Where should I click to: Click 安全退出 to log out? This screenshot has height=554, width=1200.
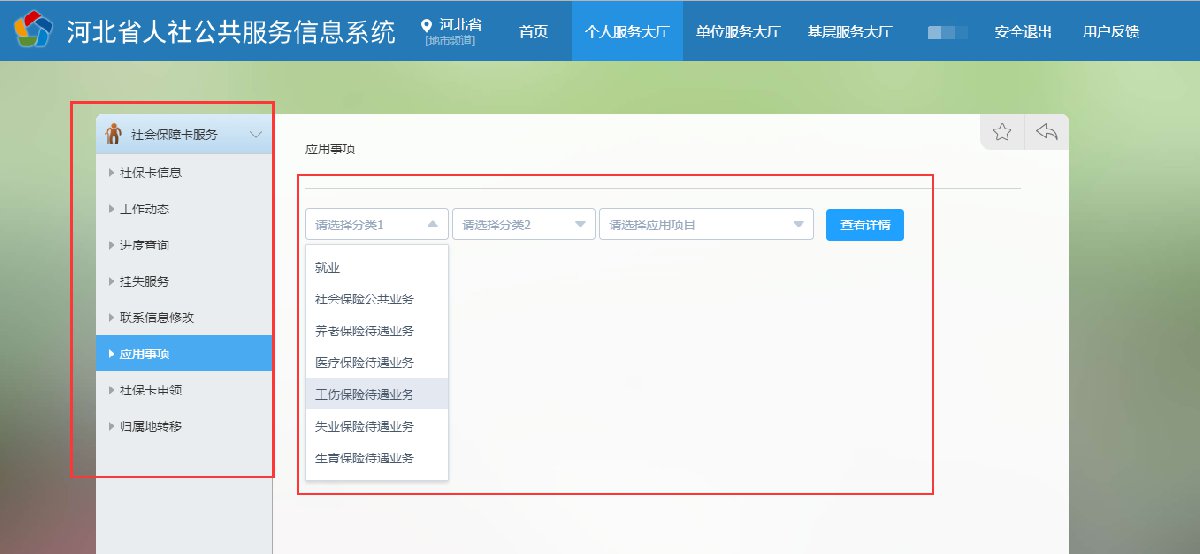click(1023, 31)
